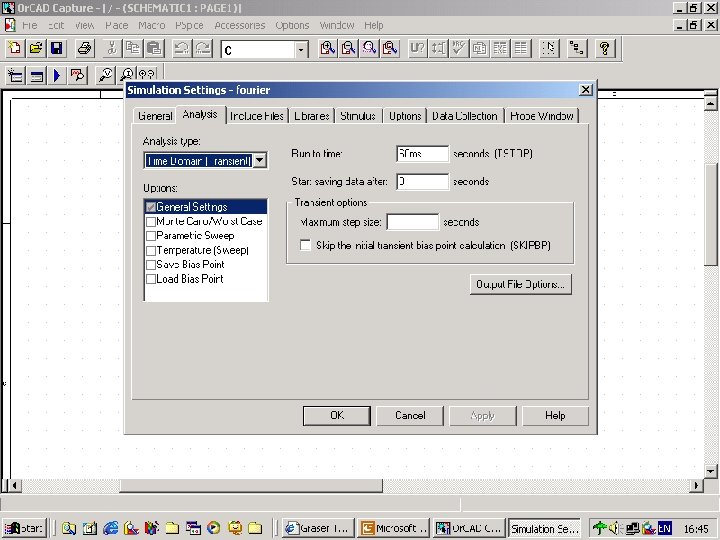View simulation results icon
This screenshot has width=720, height=540.
click(x=78, y=75)
